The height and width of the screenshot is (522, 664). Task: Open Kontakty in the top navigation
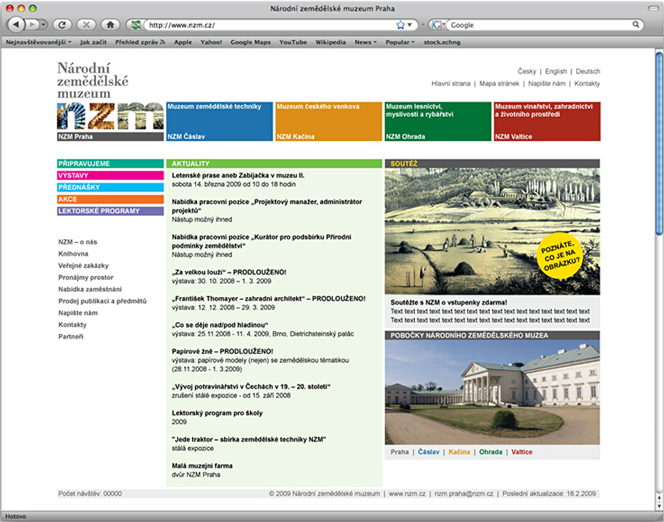[587, 83]
